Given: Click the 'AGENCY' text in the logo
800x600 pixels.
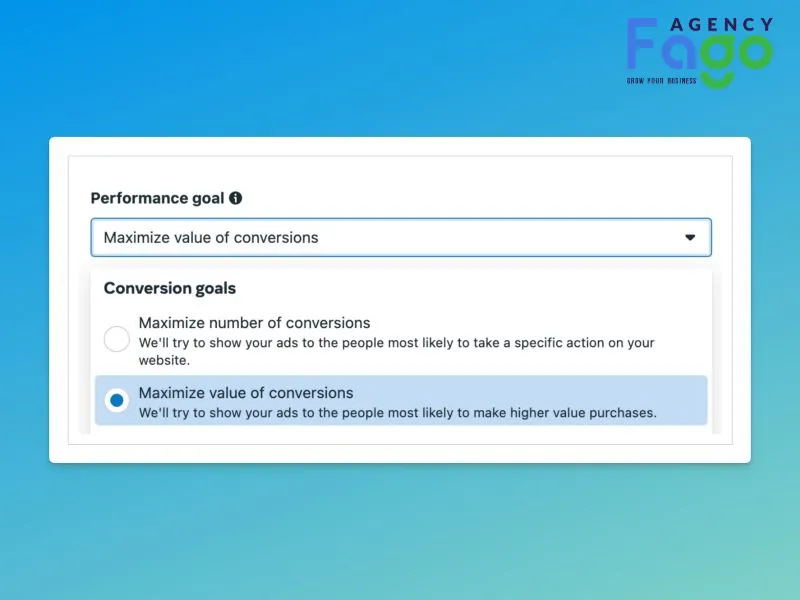Looking at the screenshot, I should tap(722, 24).
